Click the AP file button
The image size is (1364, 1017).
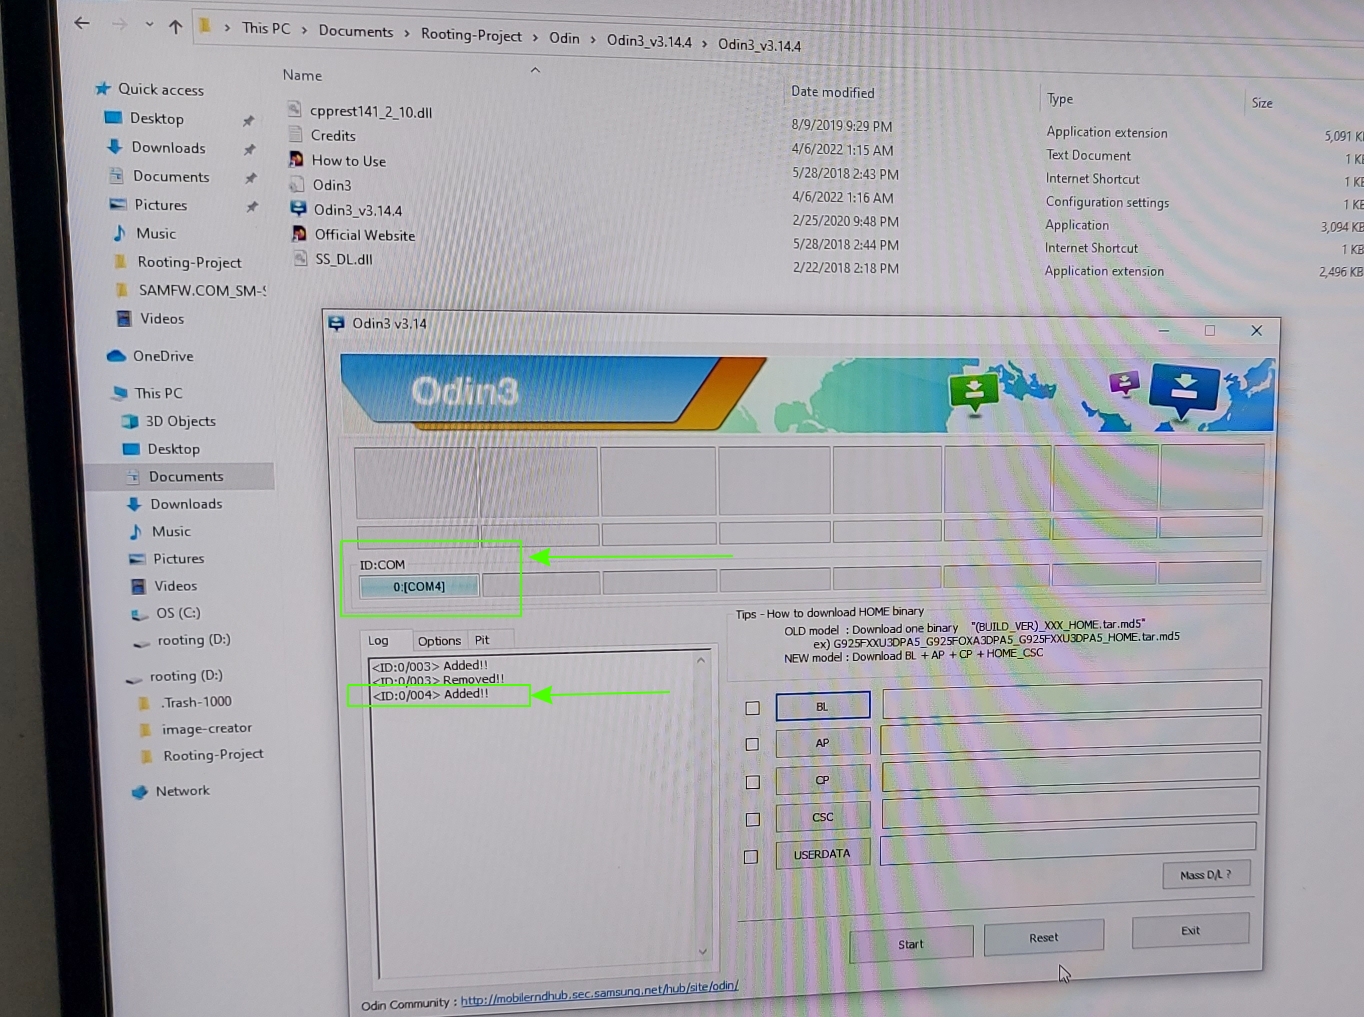click(822, 743)
